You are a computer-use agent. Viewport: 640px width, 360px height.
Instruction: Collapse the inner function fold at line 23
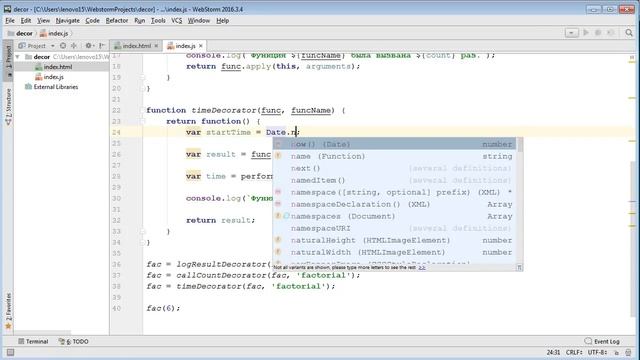(142, 121)
